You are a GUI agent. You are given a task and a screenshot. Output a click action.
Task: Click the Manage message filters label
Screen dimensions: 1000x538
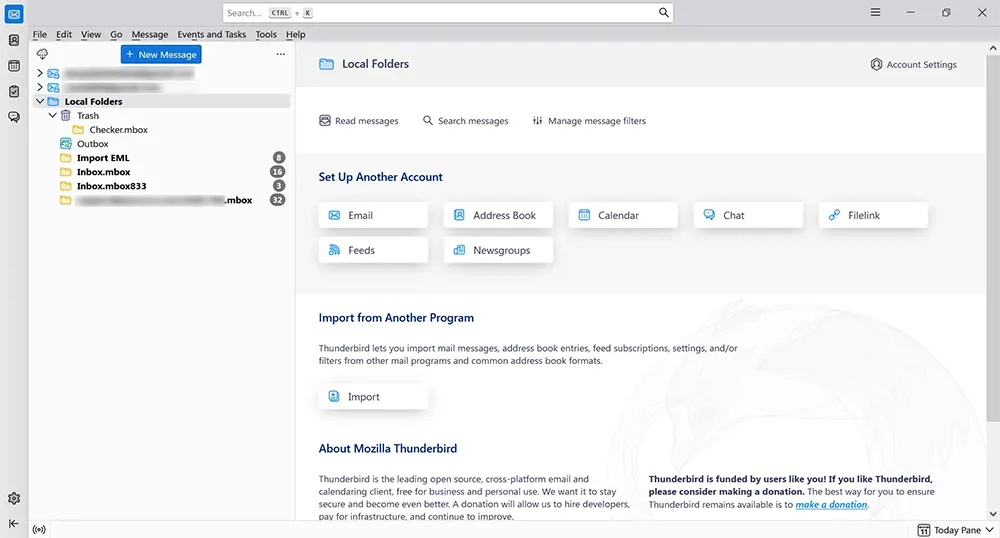(x=597, y=120)
